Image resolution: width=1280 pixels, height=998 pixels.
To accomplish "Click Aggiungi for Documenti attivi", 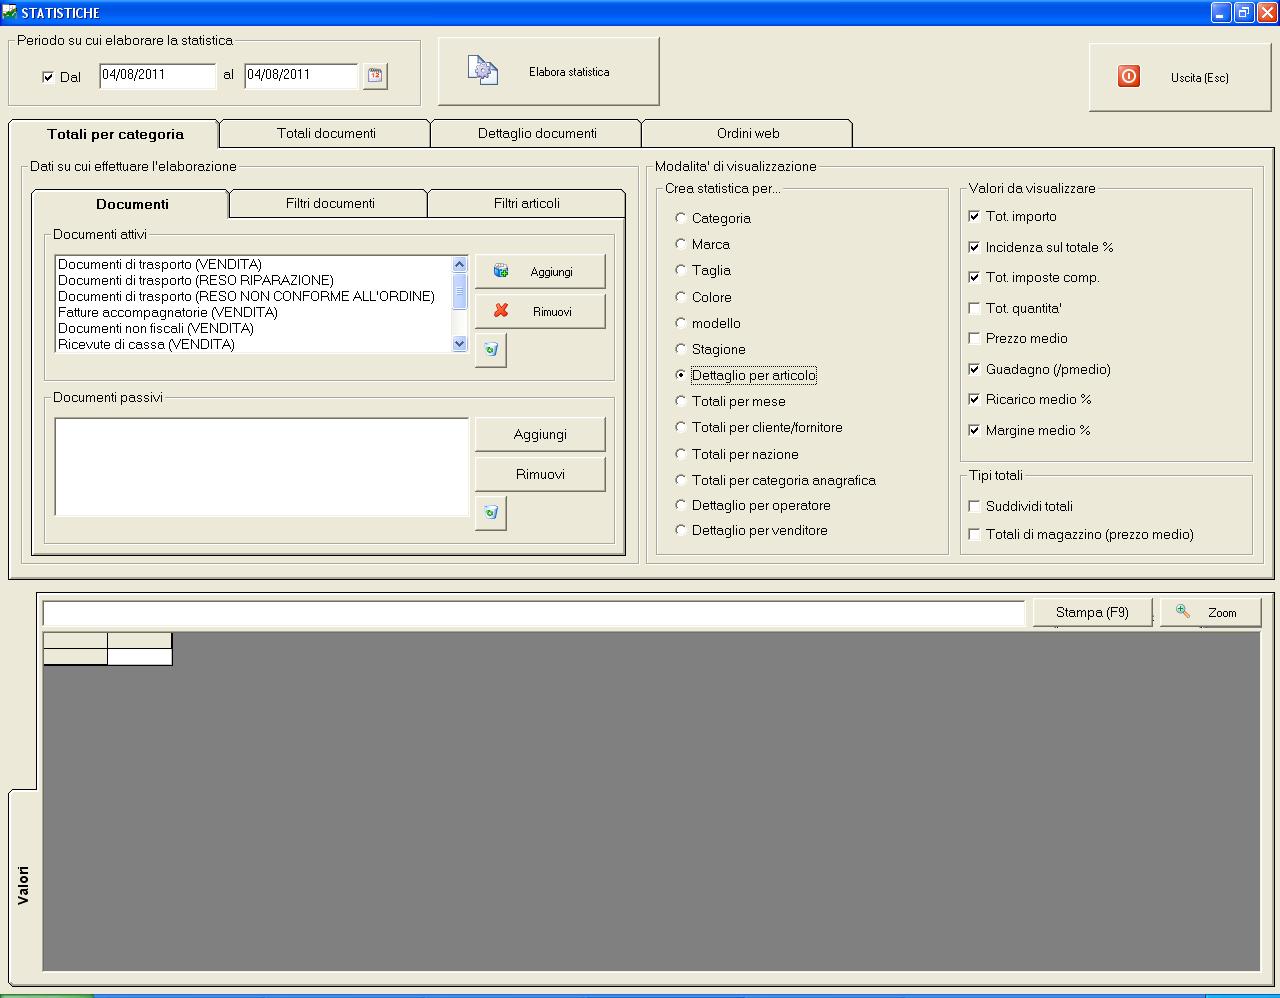I will pos(540,271).
